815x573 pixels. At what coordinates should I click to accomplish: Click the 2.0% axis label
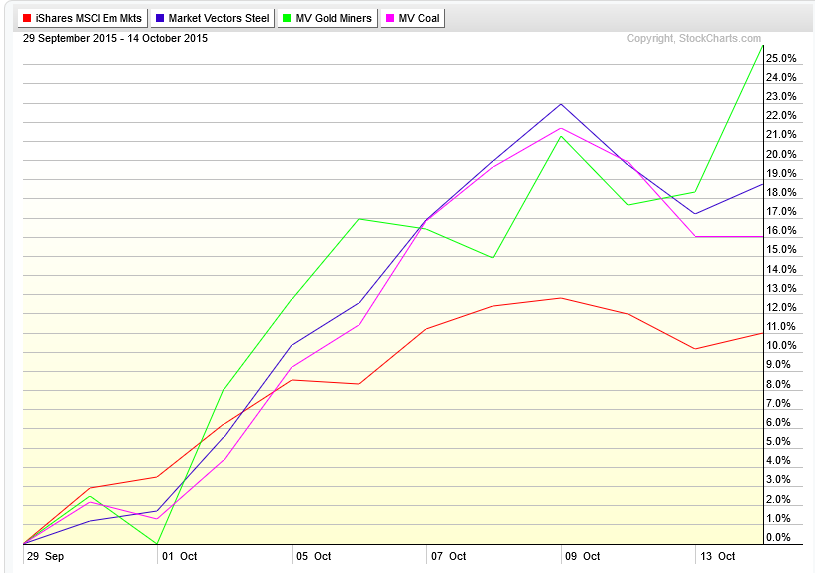coord(778,499)
